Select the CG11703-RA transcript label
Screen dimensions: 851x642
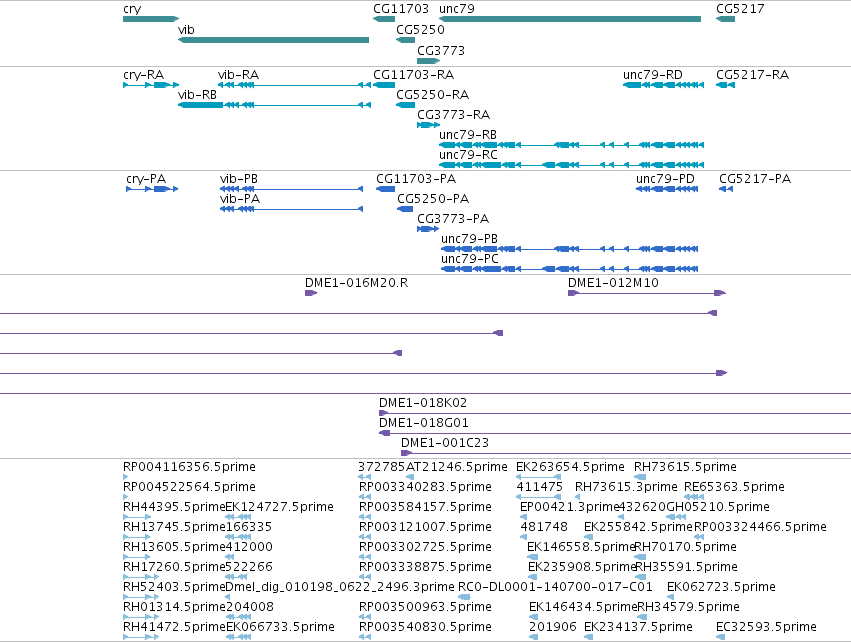tap(413, 75)
